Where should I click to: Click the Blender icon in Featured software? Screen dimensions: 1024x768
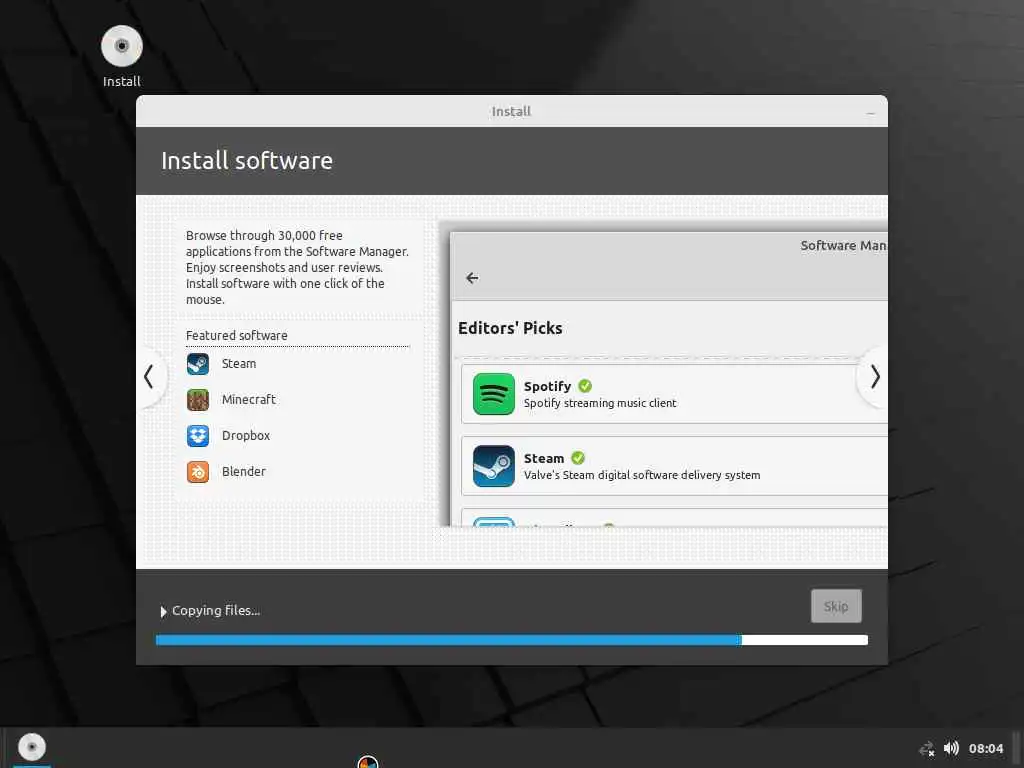[x=198, y=472]
